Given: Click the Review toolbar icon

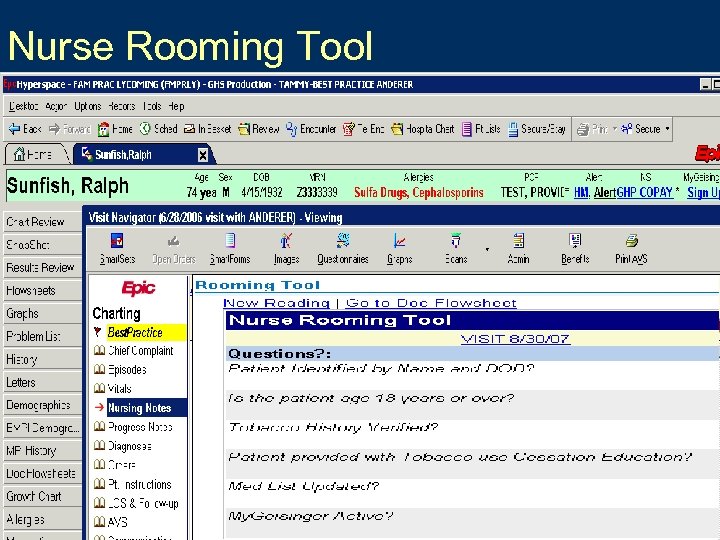Looking at the screenshot, I should pos(244,129).
